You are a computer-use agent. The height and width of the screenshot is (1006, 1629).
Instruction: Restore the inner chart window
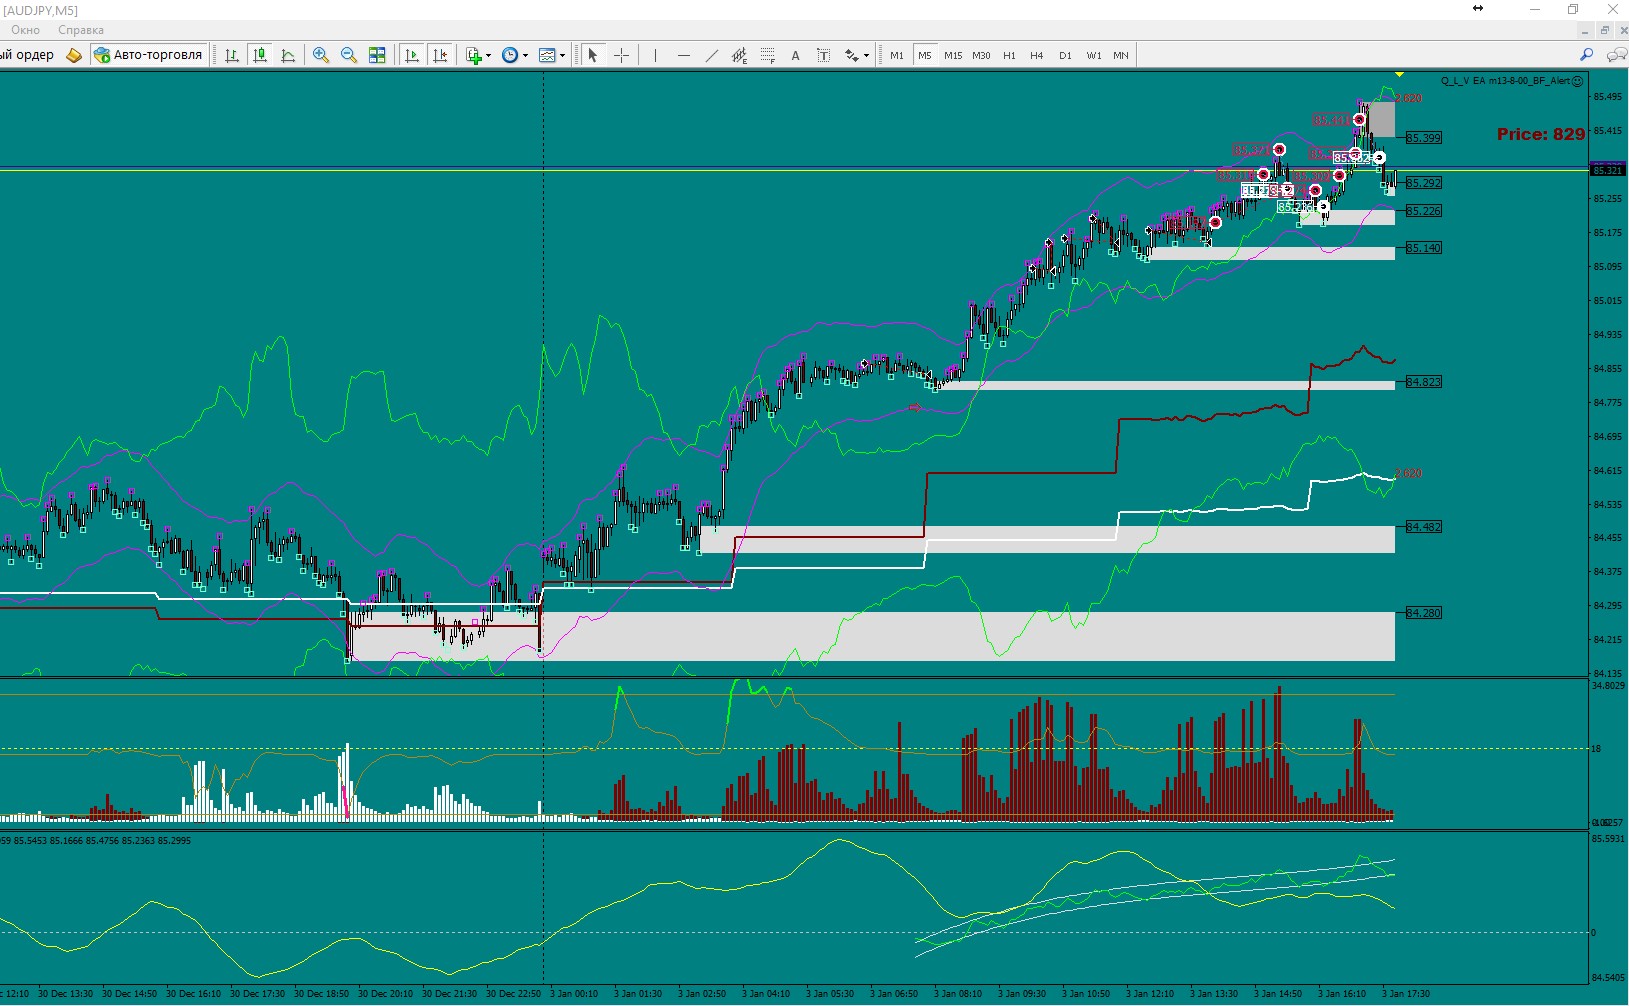1605,30
